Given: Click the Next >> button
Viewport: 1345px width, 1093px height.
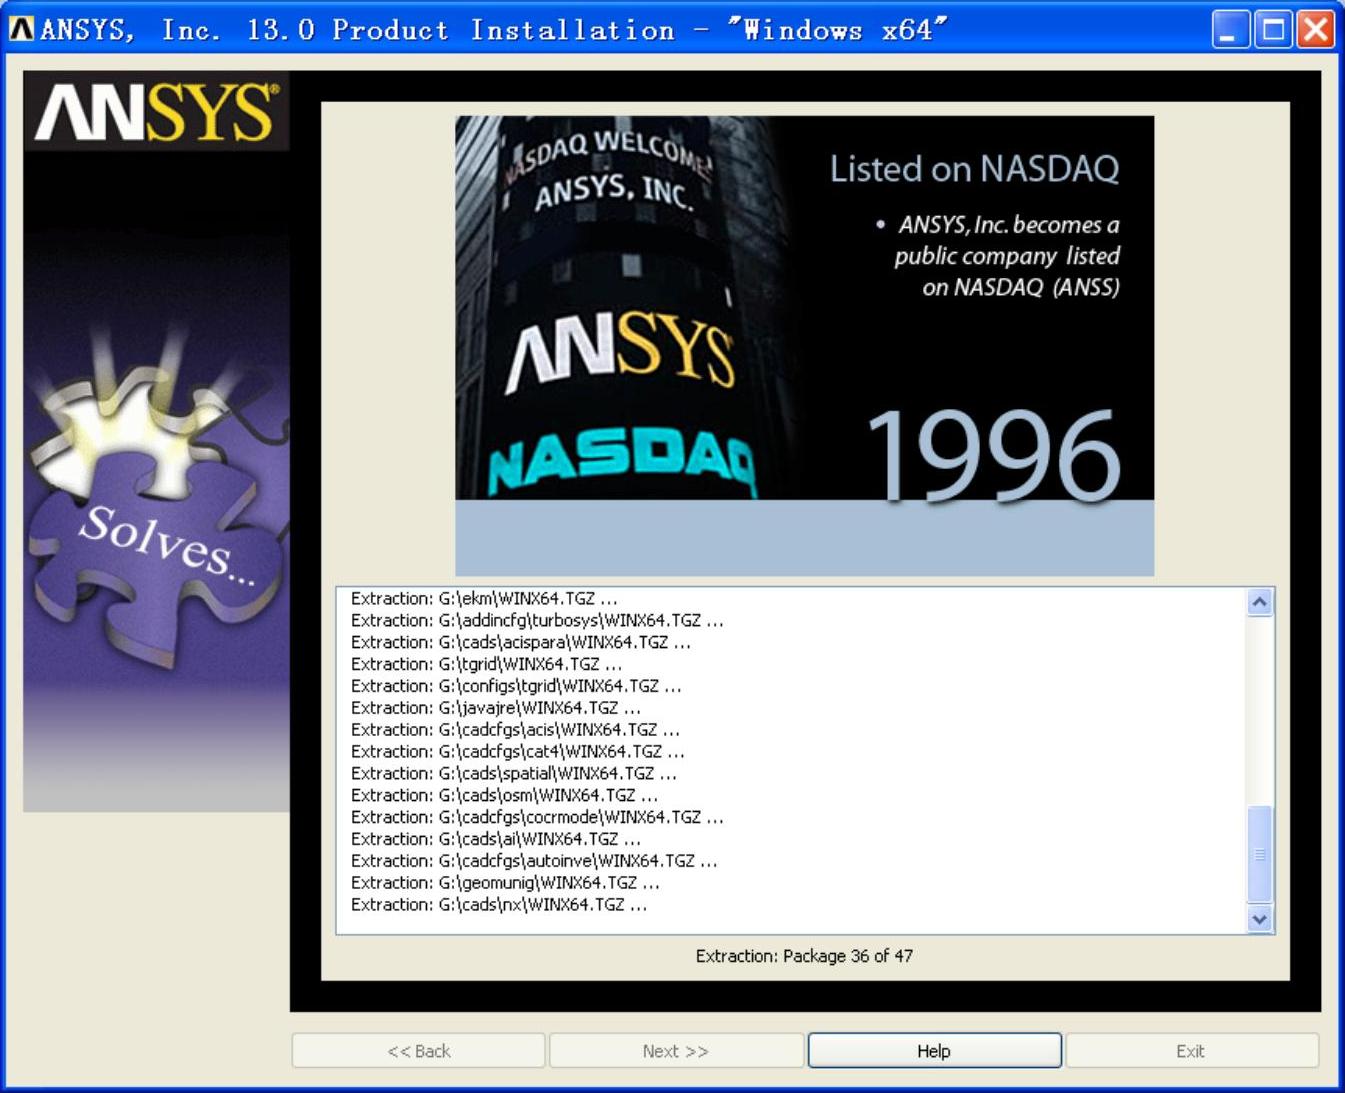Looking at the screenshot, I should 676,1051.
